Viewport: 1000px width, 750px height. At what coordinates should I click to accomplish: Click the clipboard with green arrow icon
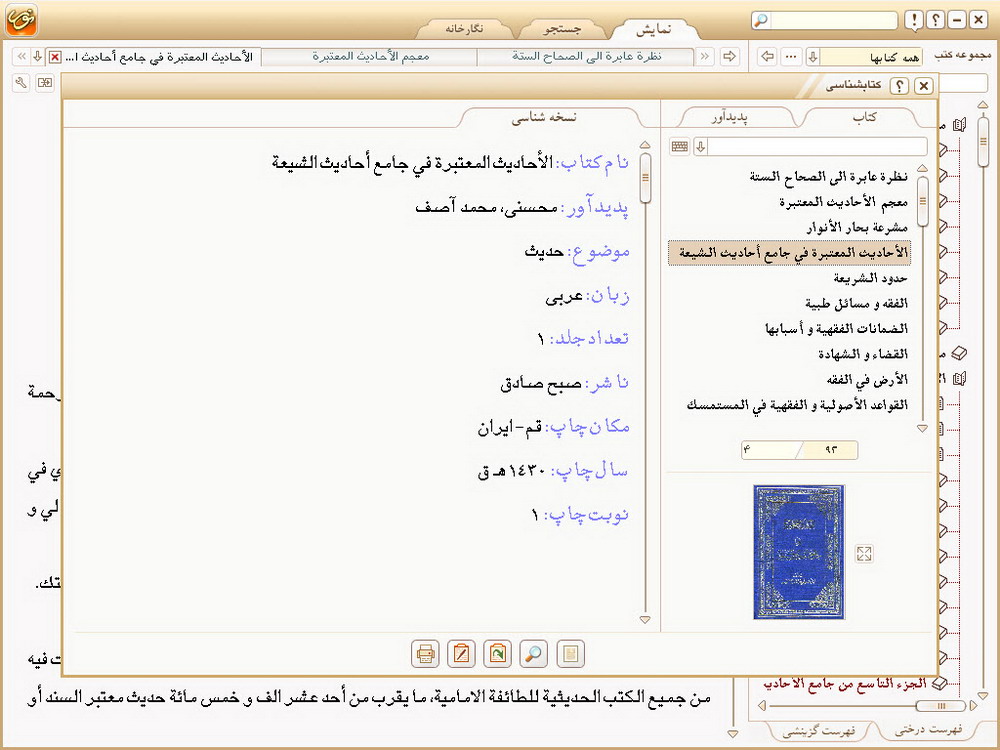pyautogui.click(x=497, y=654)
